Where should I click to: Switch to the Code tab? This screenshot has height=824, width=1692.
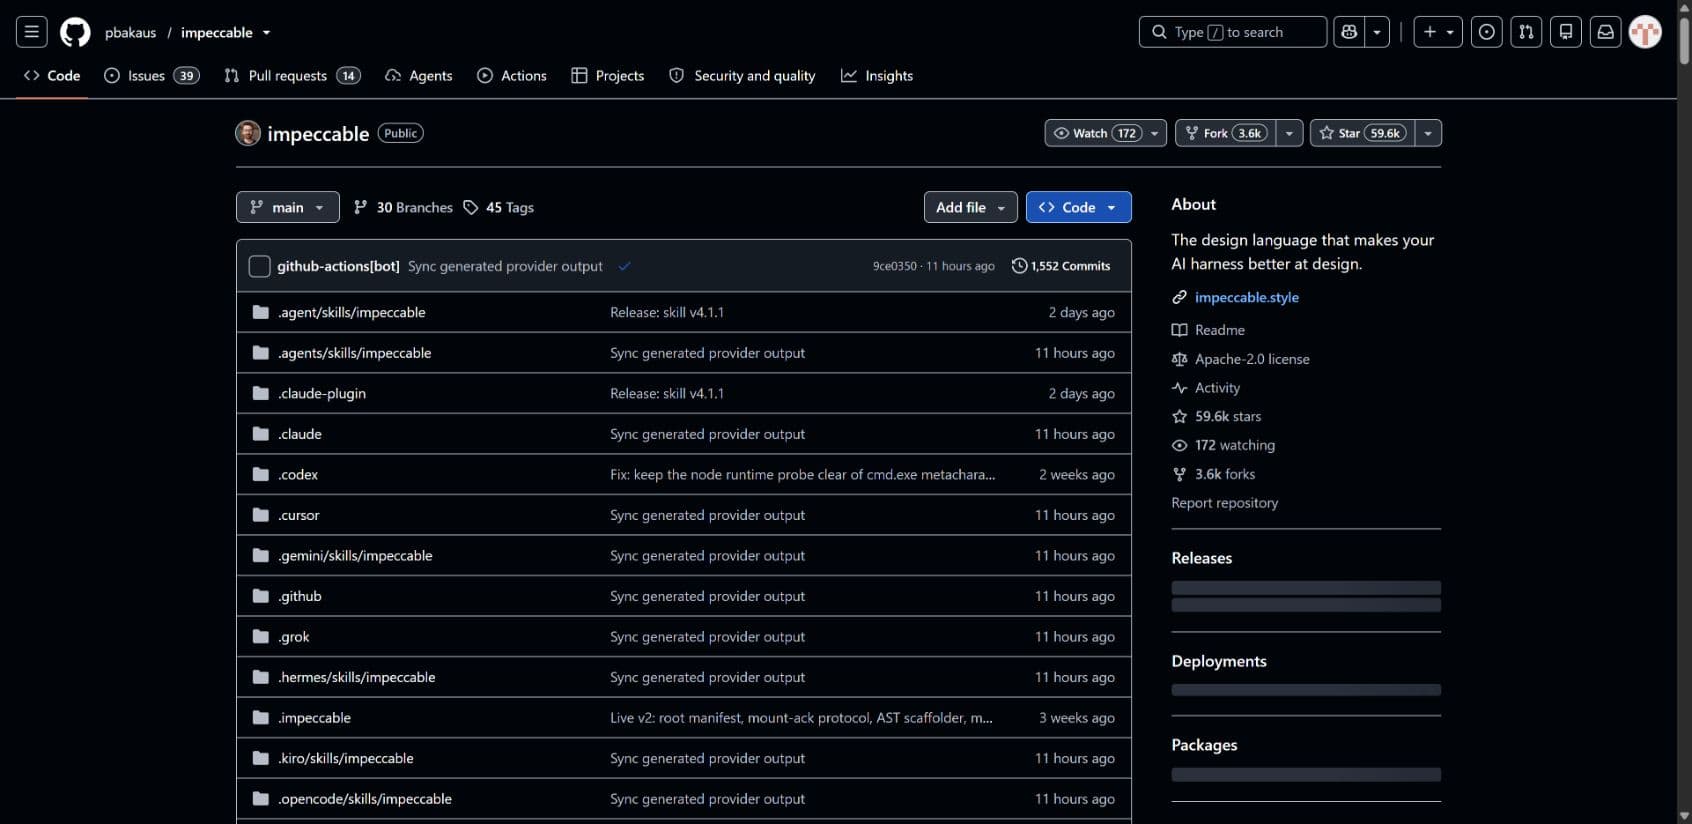click(52, 75)
